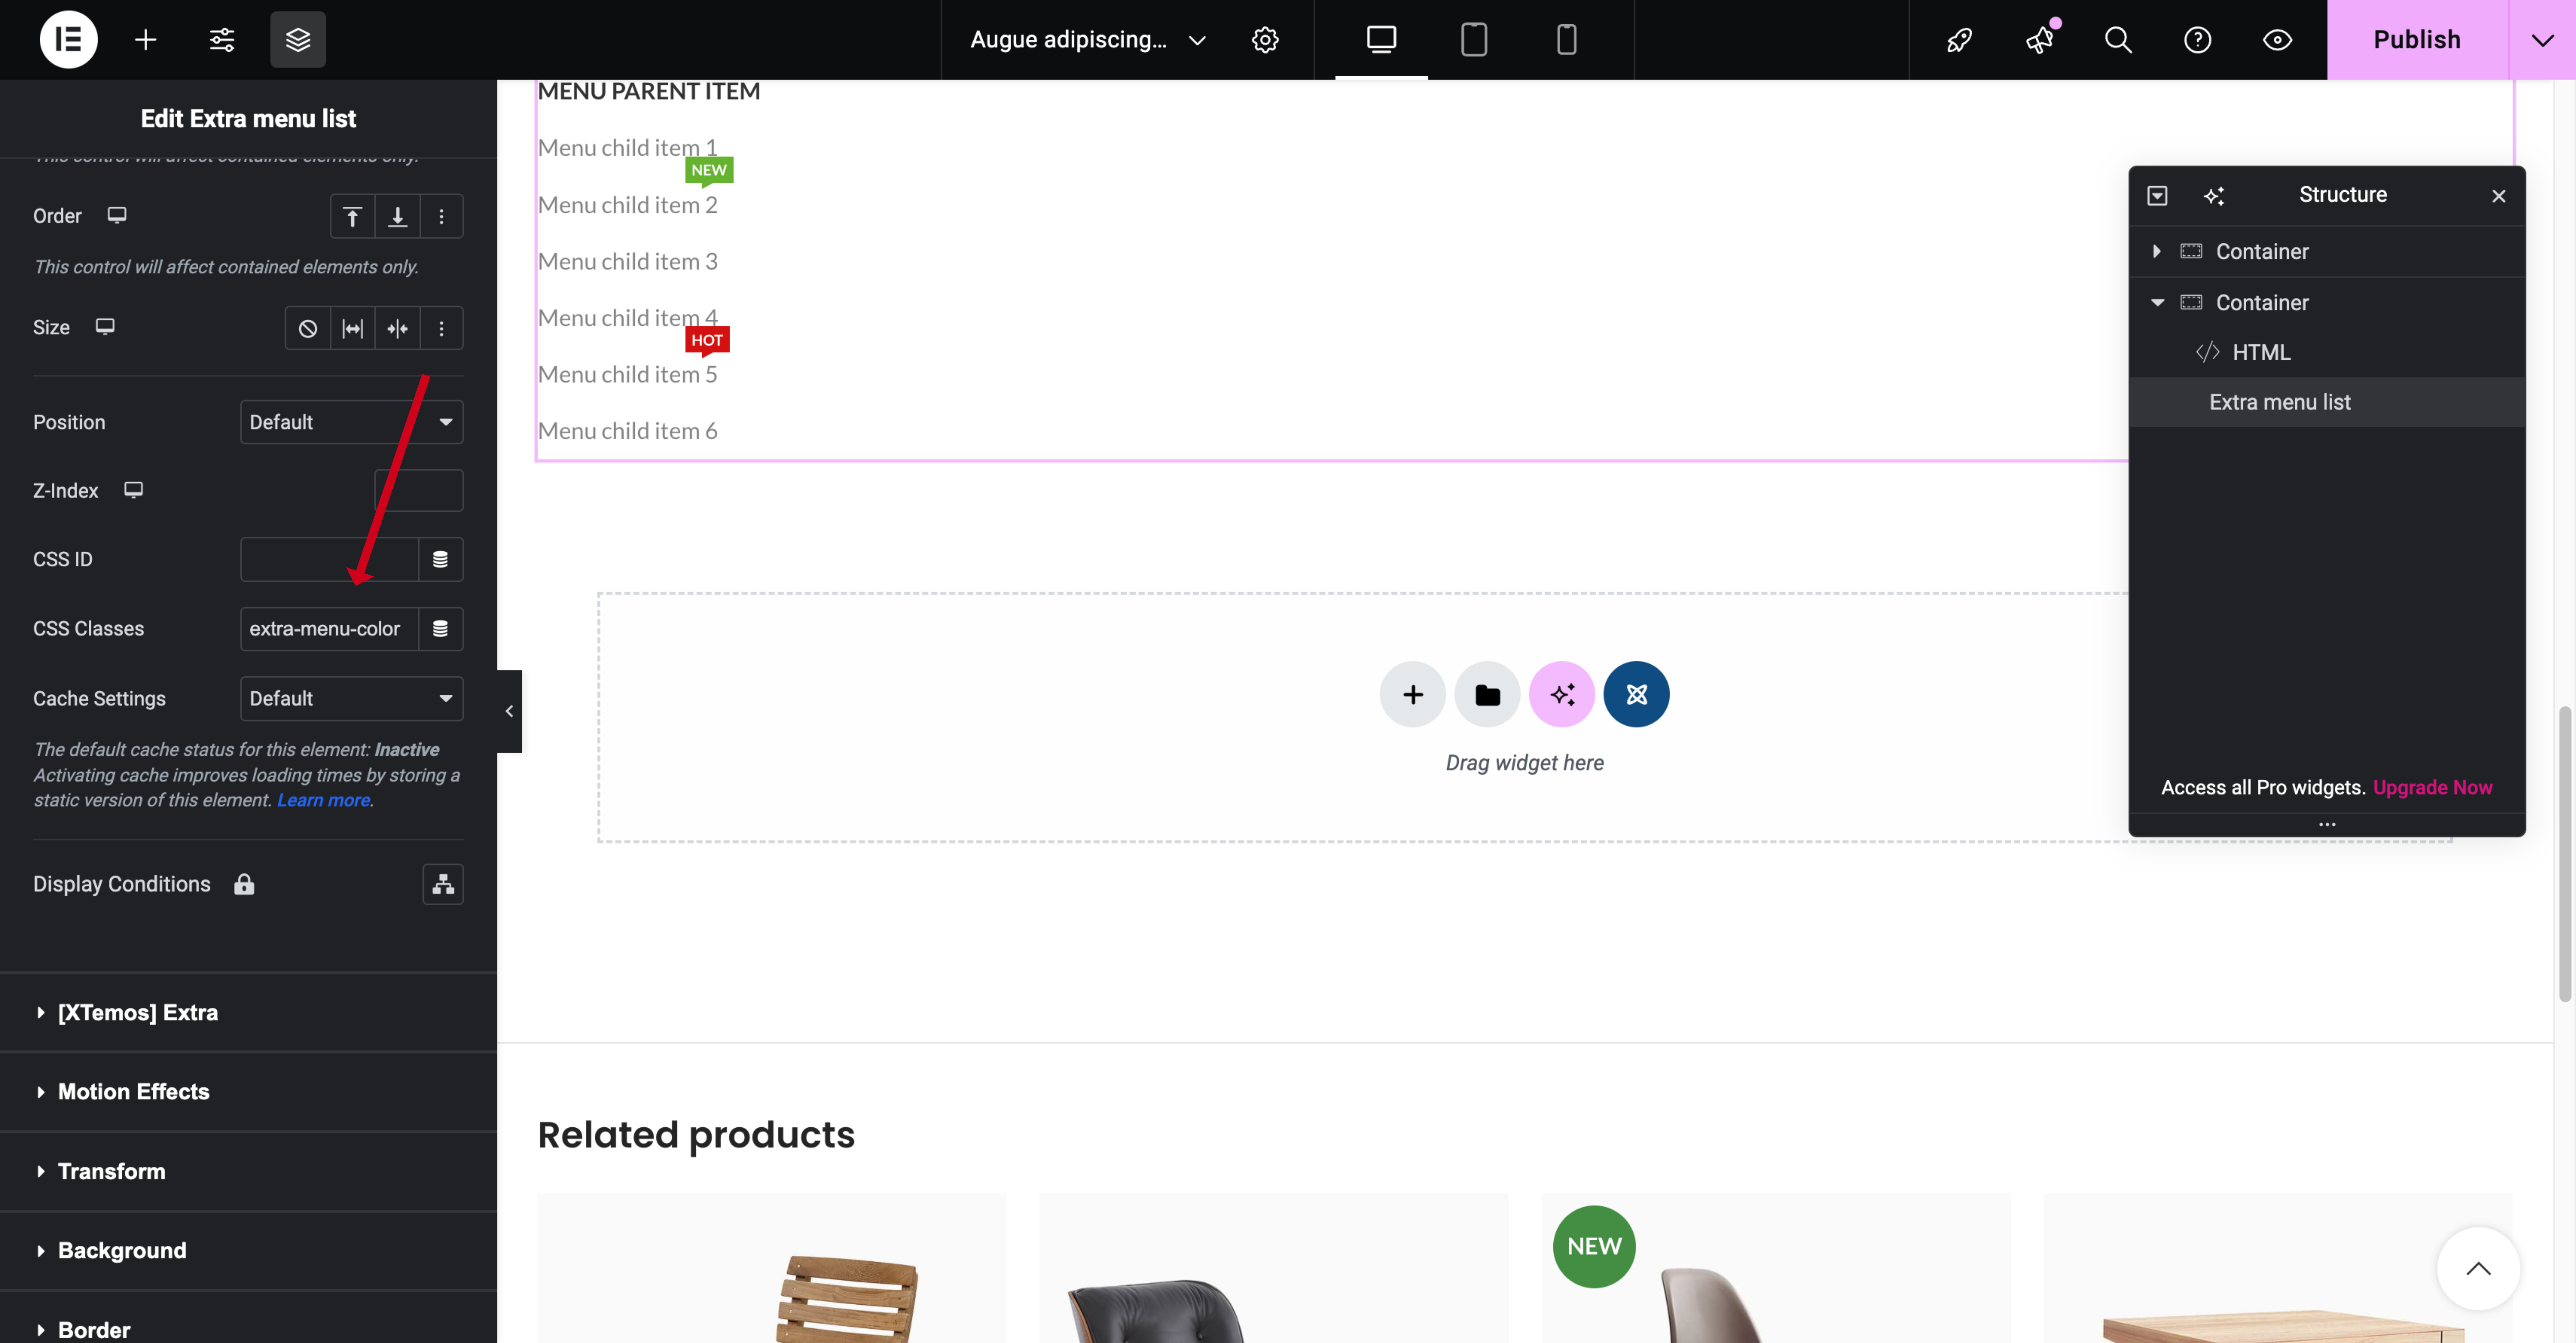Focus the CSS ID input field
The image size is (2576, 1343).
tap(329, 560)
